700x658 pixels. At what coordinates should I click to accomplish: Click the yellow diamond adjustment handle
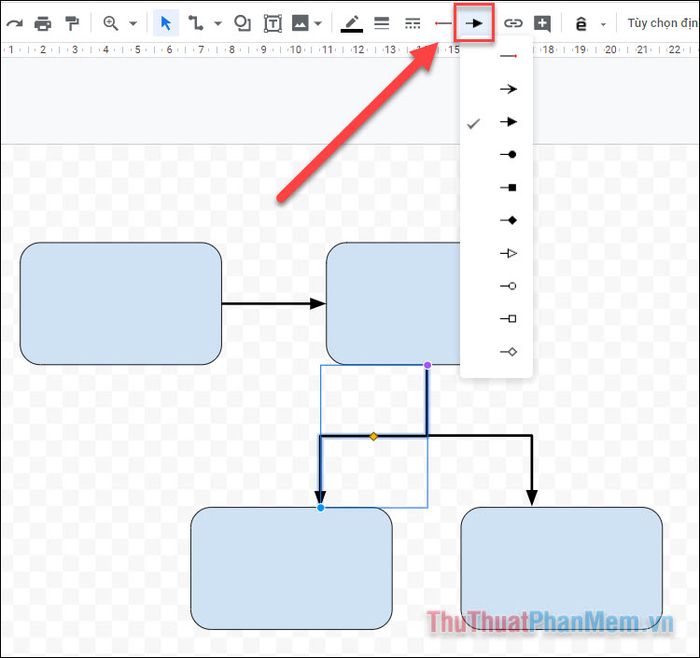pos(374,437)
